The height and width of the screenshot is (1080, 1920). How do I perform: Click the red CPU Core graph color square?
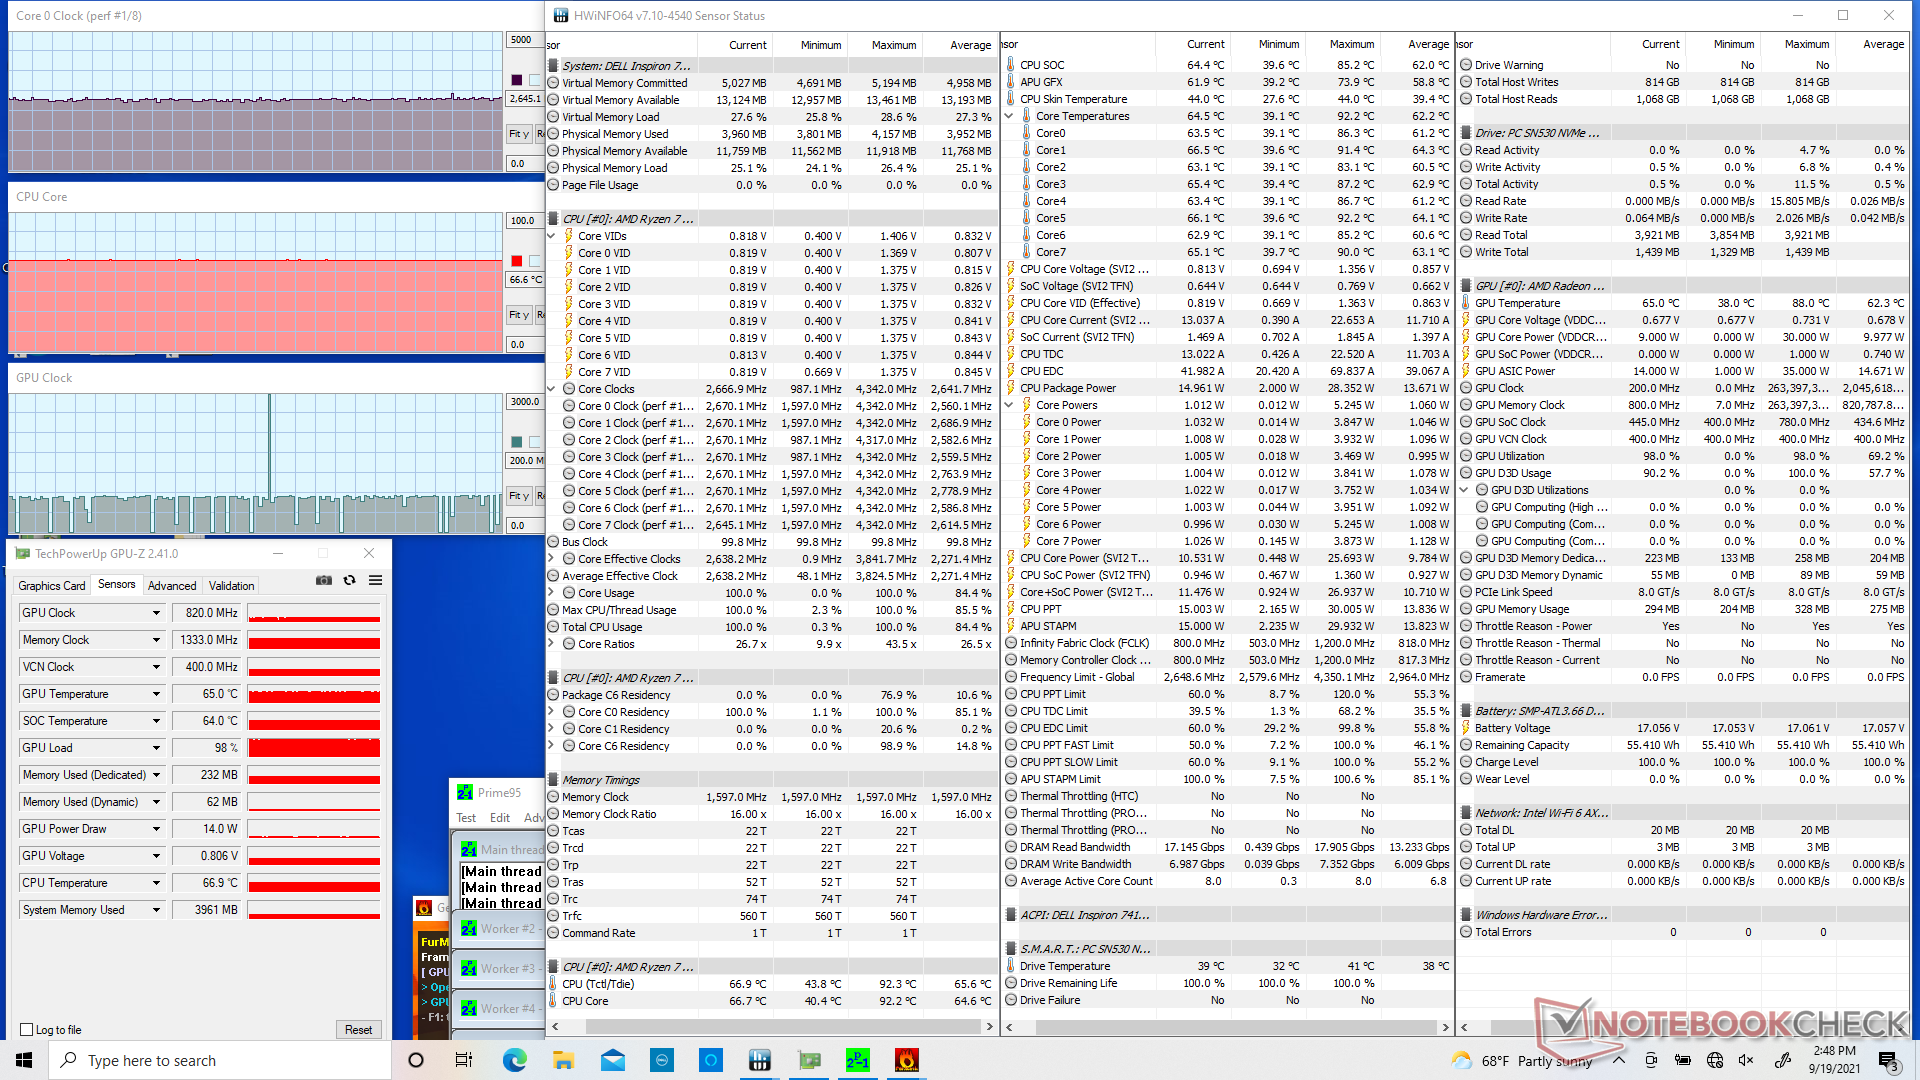pos(516,261)
